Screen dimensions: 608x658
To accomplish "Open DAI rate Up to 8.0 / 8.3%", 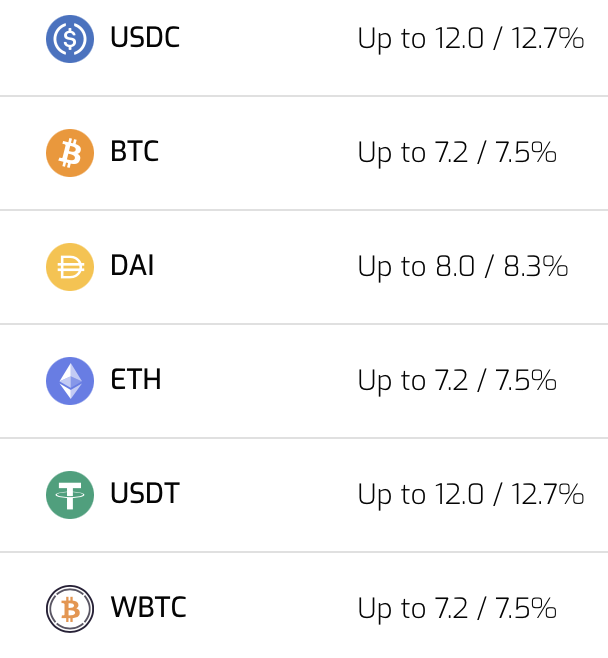I will [x=463, y=267].
